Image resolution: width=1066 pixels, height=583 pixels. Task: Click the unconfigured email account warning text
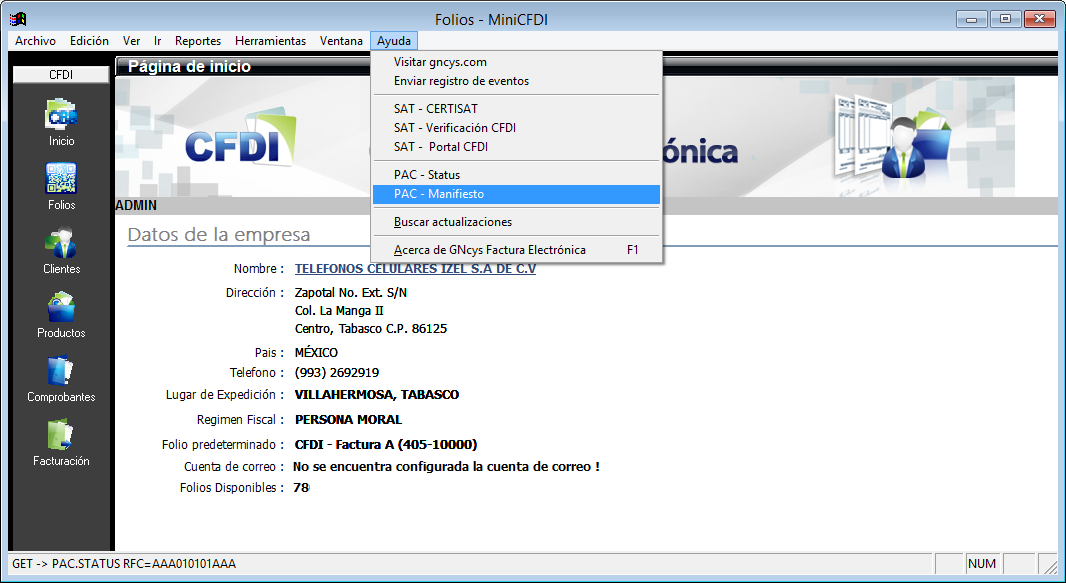tap(446, 467)
